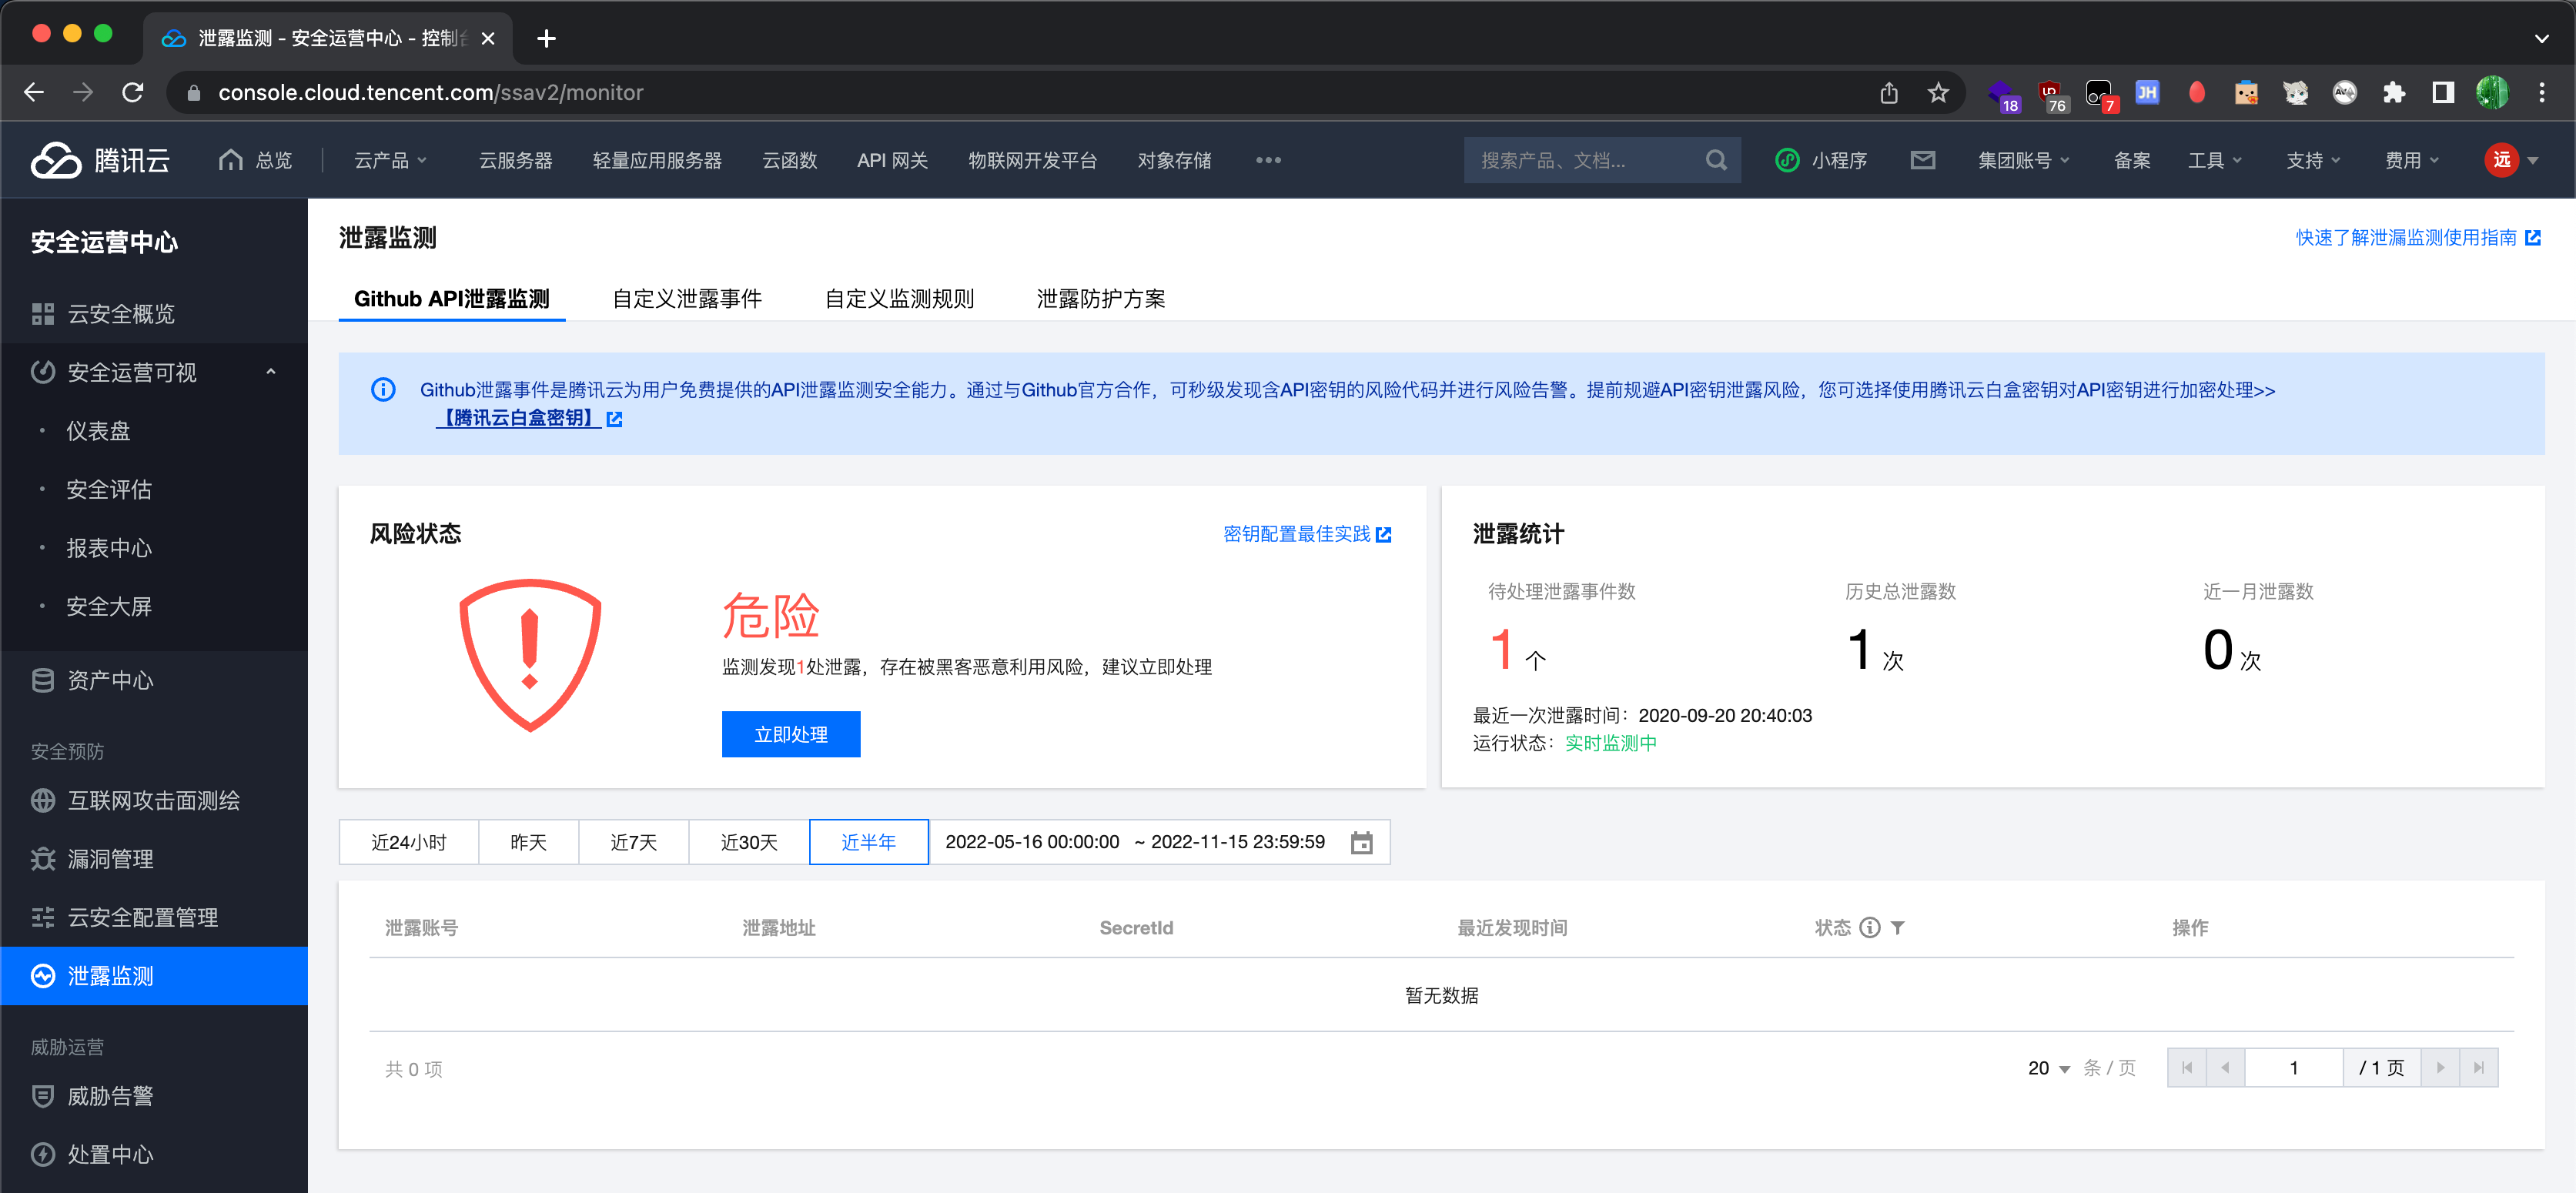Open the message envelope icon
Screen dimensions: 2576x1193
pos(1922,160)
